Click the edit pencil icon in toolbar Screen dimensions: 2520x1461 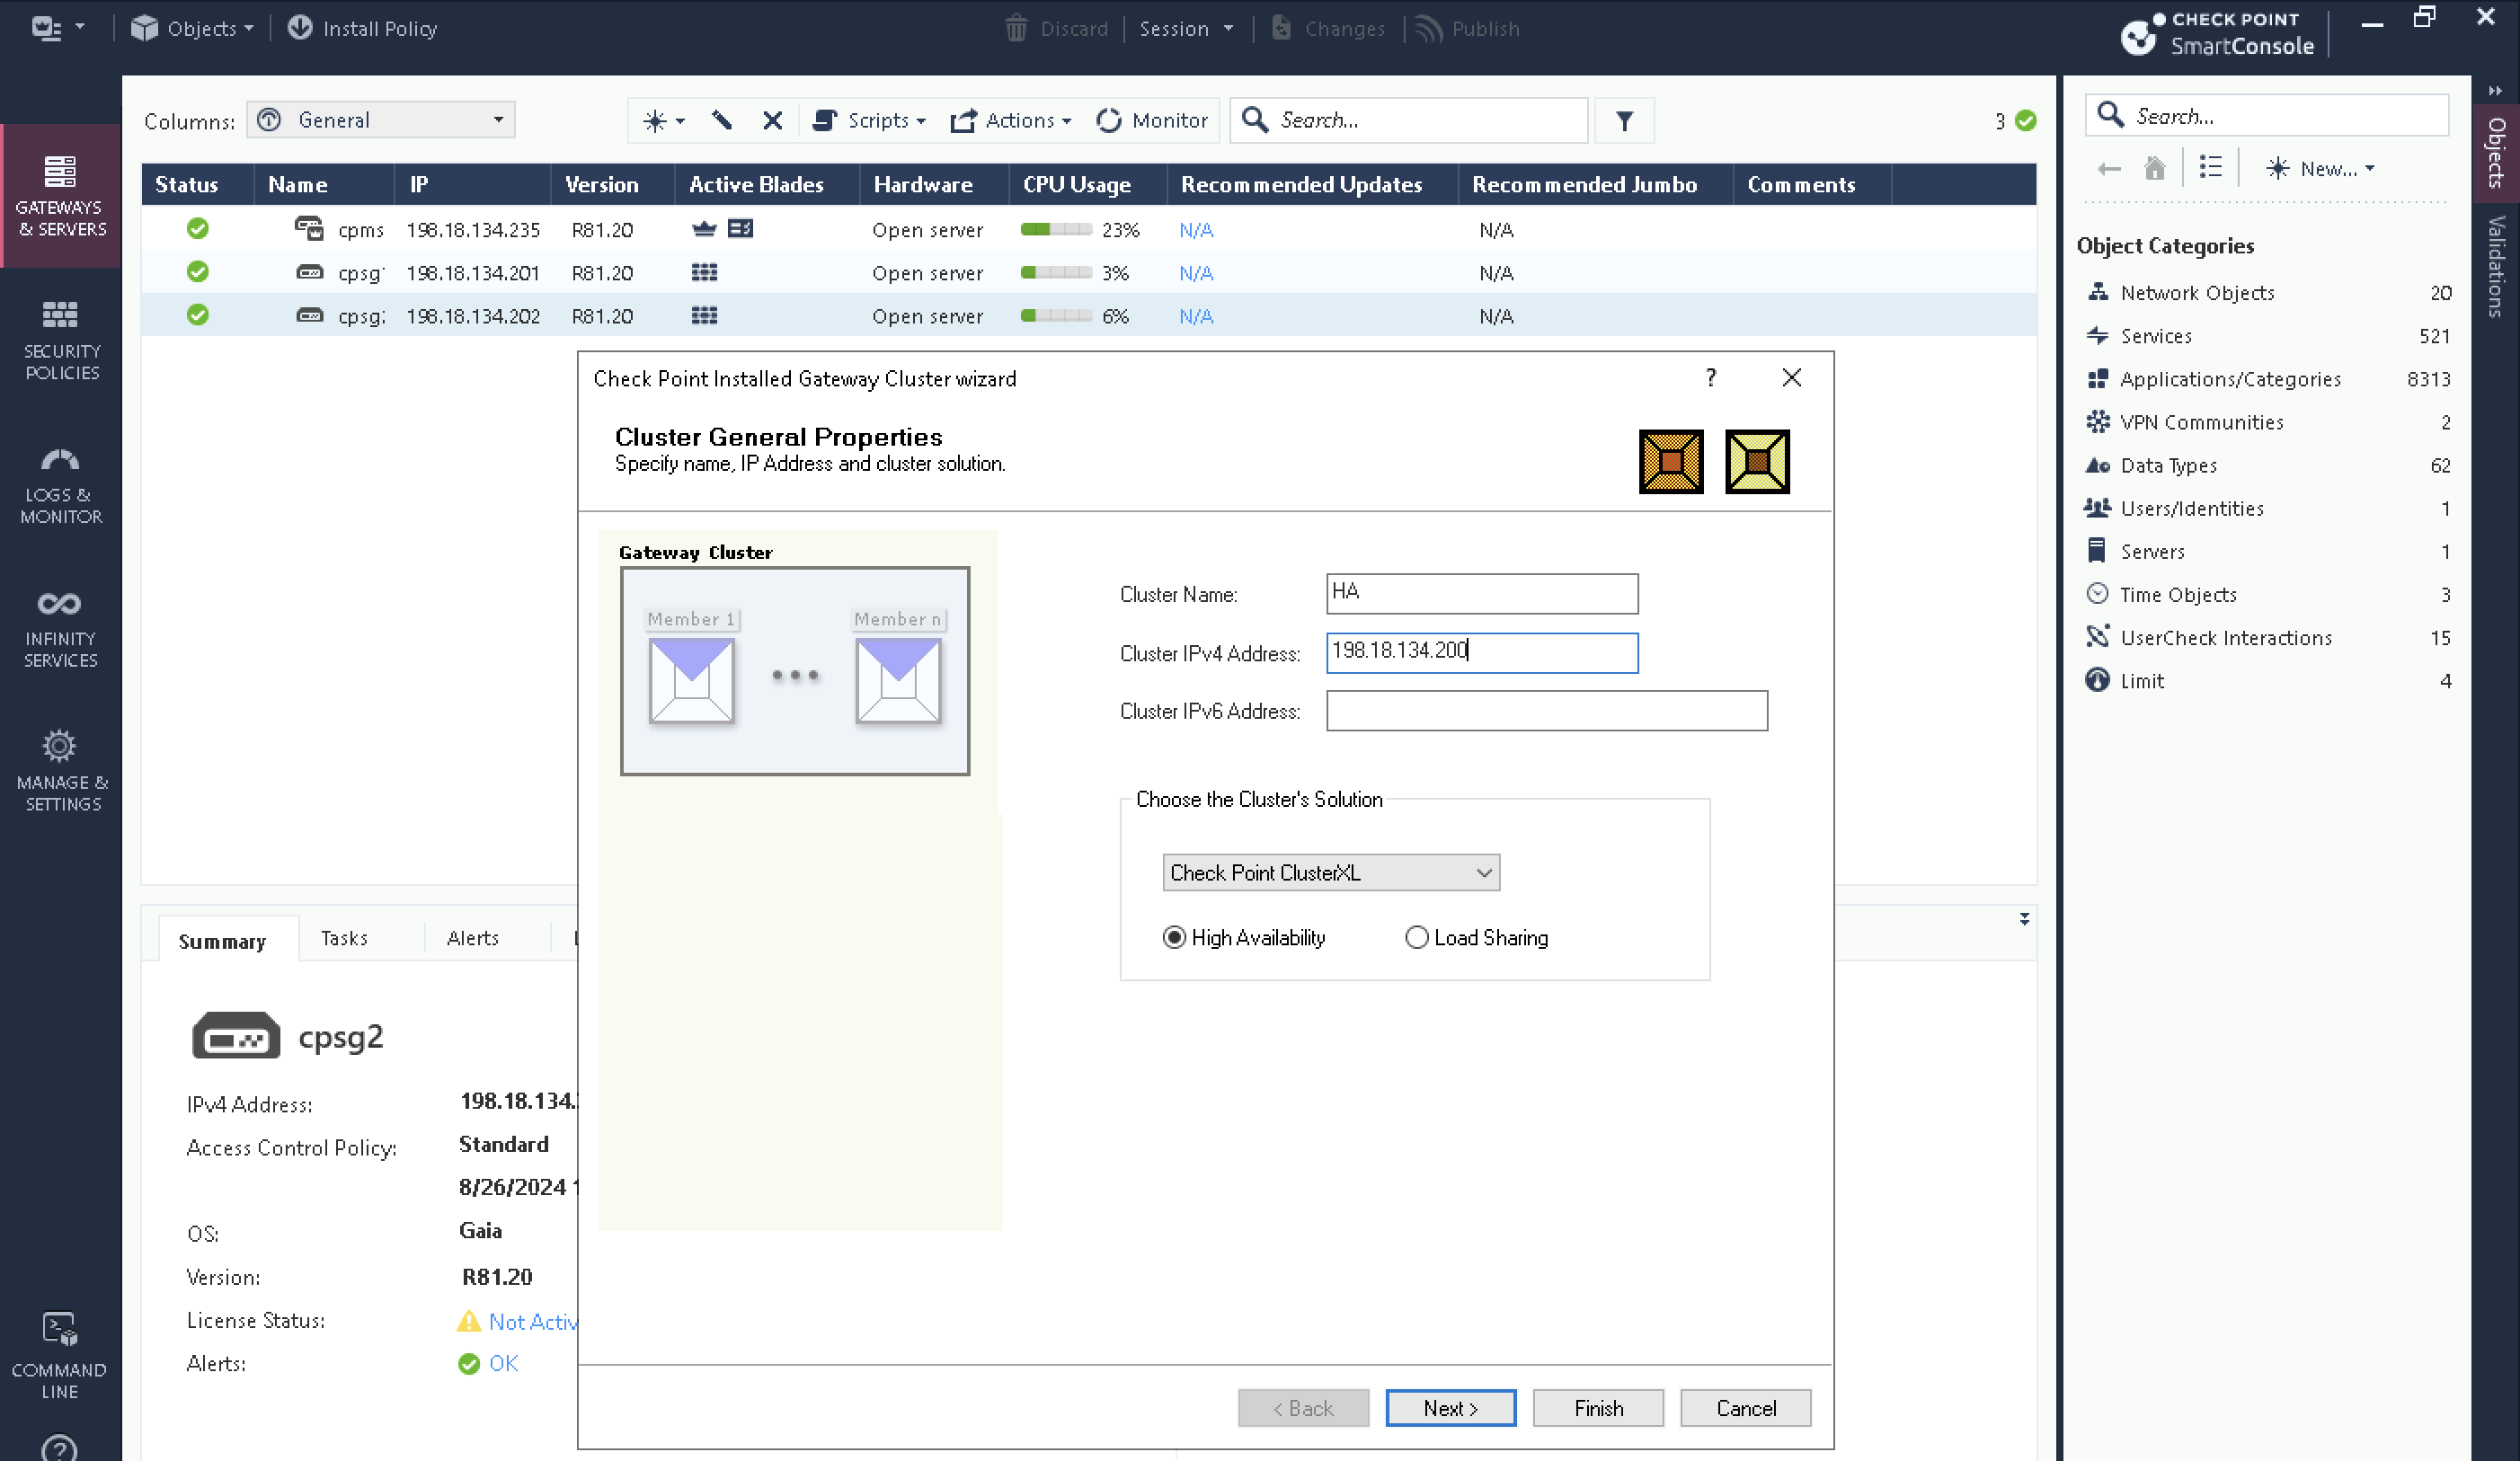(x=722, y=121)
